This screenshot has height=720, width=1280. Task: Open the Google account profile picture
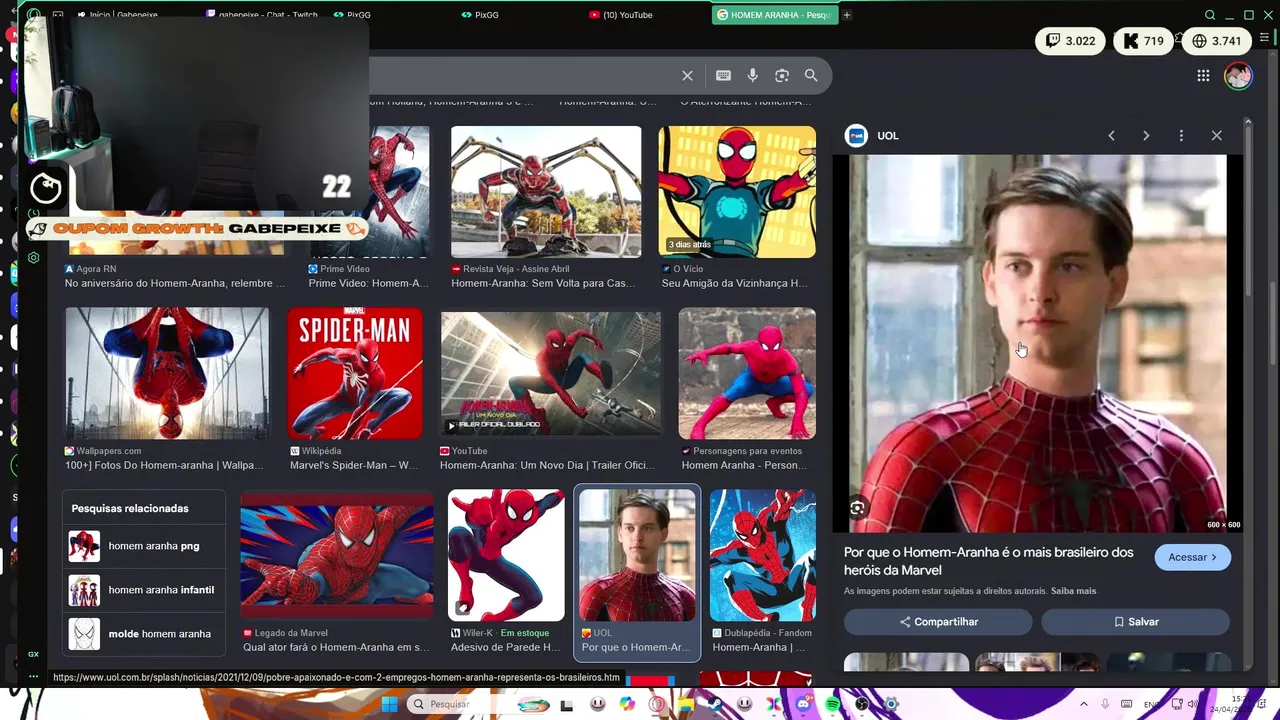[x=1238, y=75]
